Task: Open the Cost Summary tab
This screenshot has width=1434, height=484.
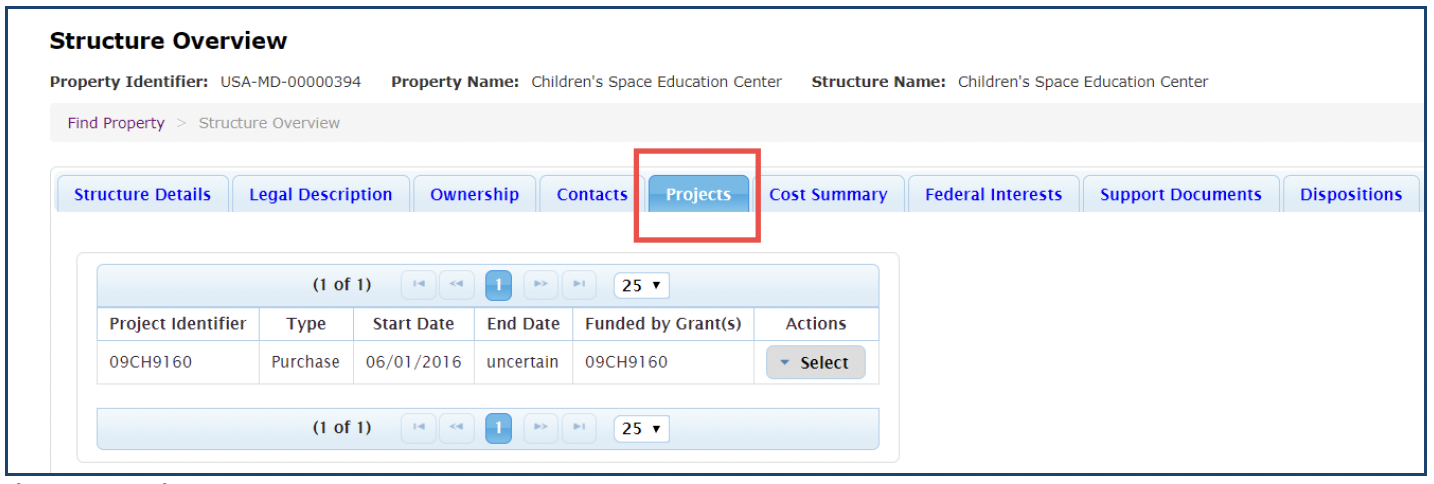Action: pyautogui.click(x=828, y=195)
